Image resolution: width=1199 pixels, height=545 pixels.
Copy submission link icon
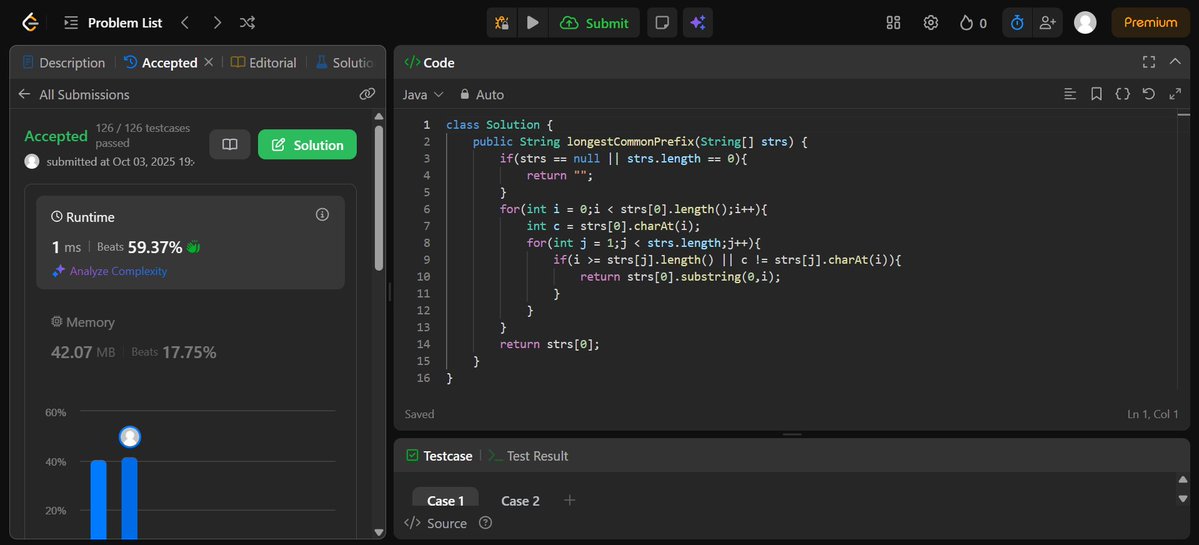coord(368,94)
